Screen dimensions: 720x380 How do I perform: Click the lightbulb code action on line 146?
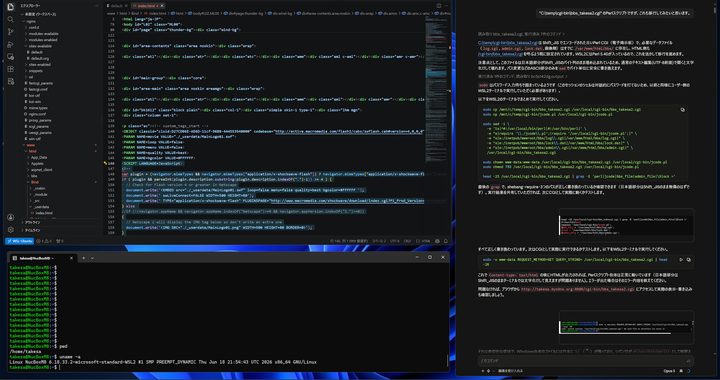click(105, 163)
